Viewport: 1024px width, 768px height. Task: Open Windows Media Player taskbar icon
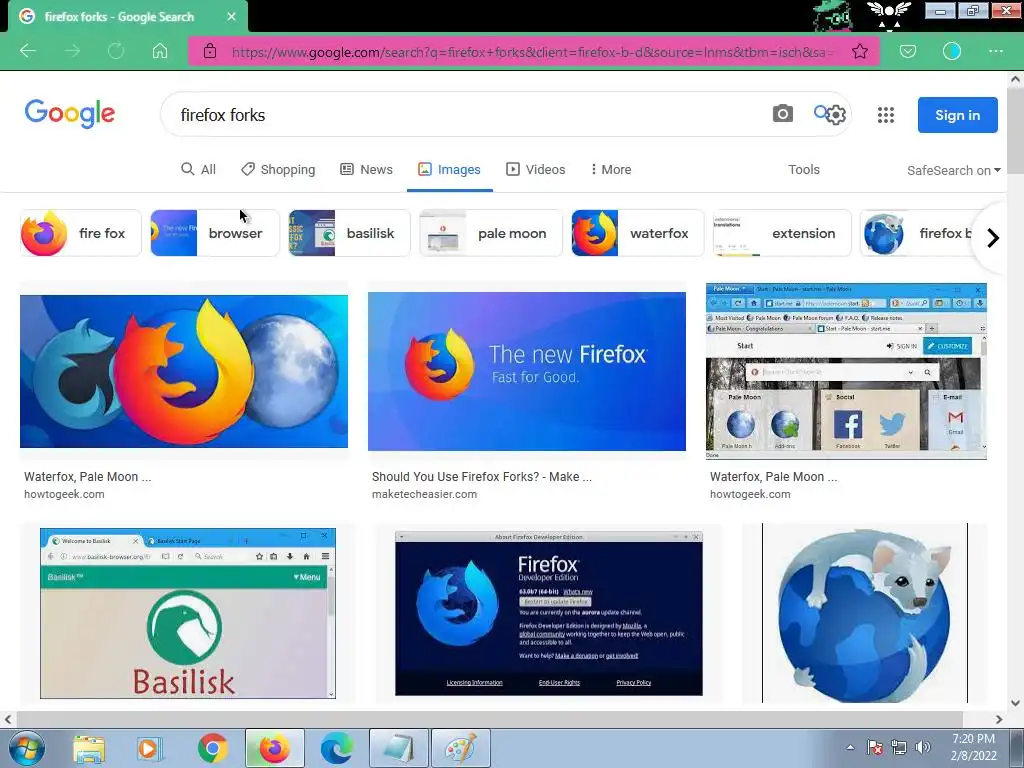click(x=148, y=749)
